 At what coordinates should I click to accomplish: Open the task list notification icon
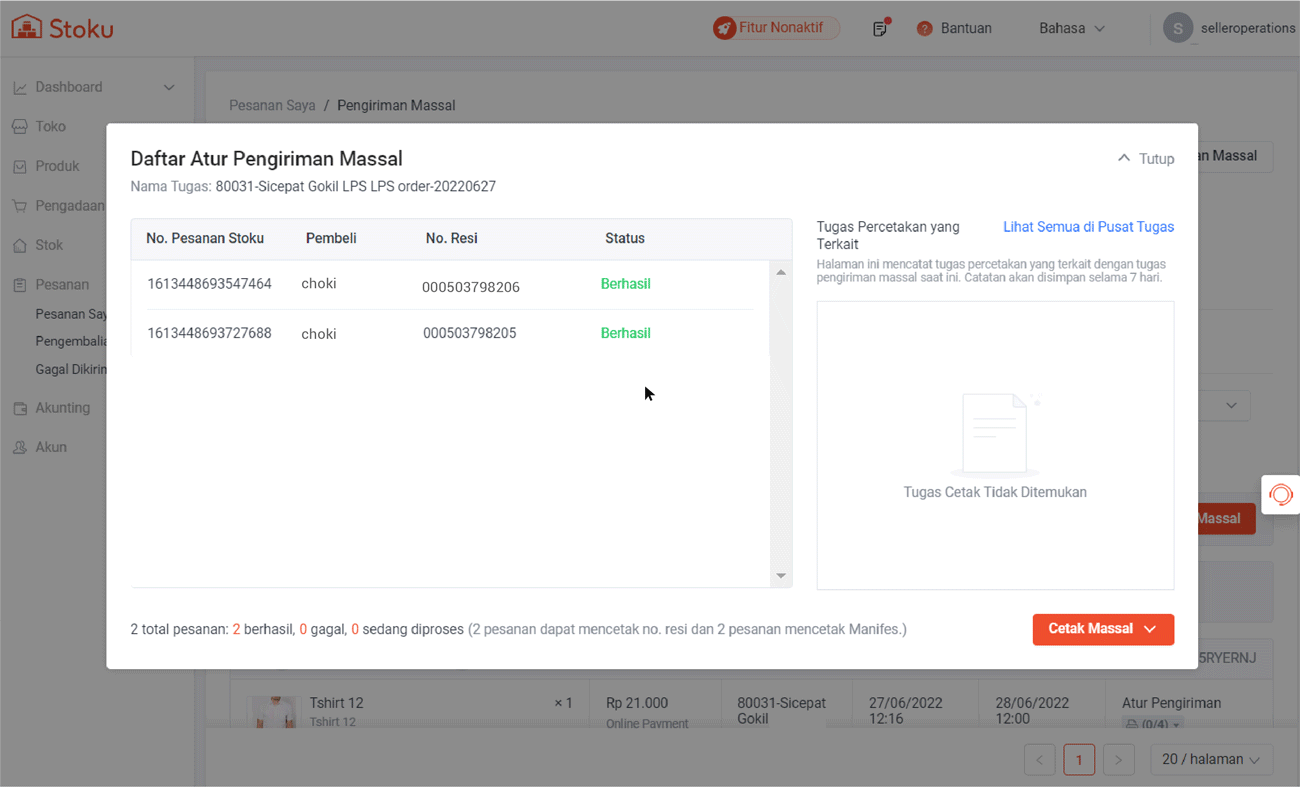[x=880, y=28]
